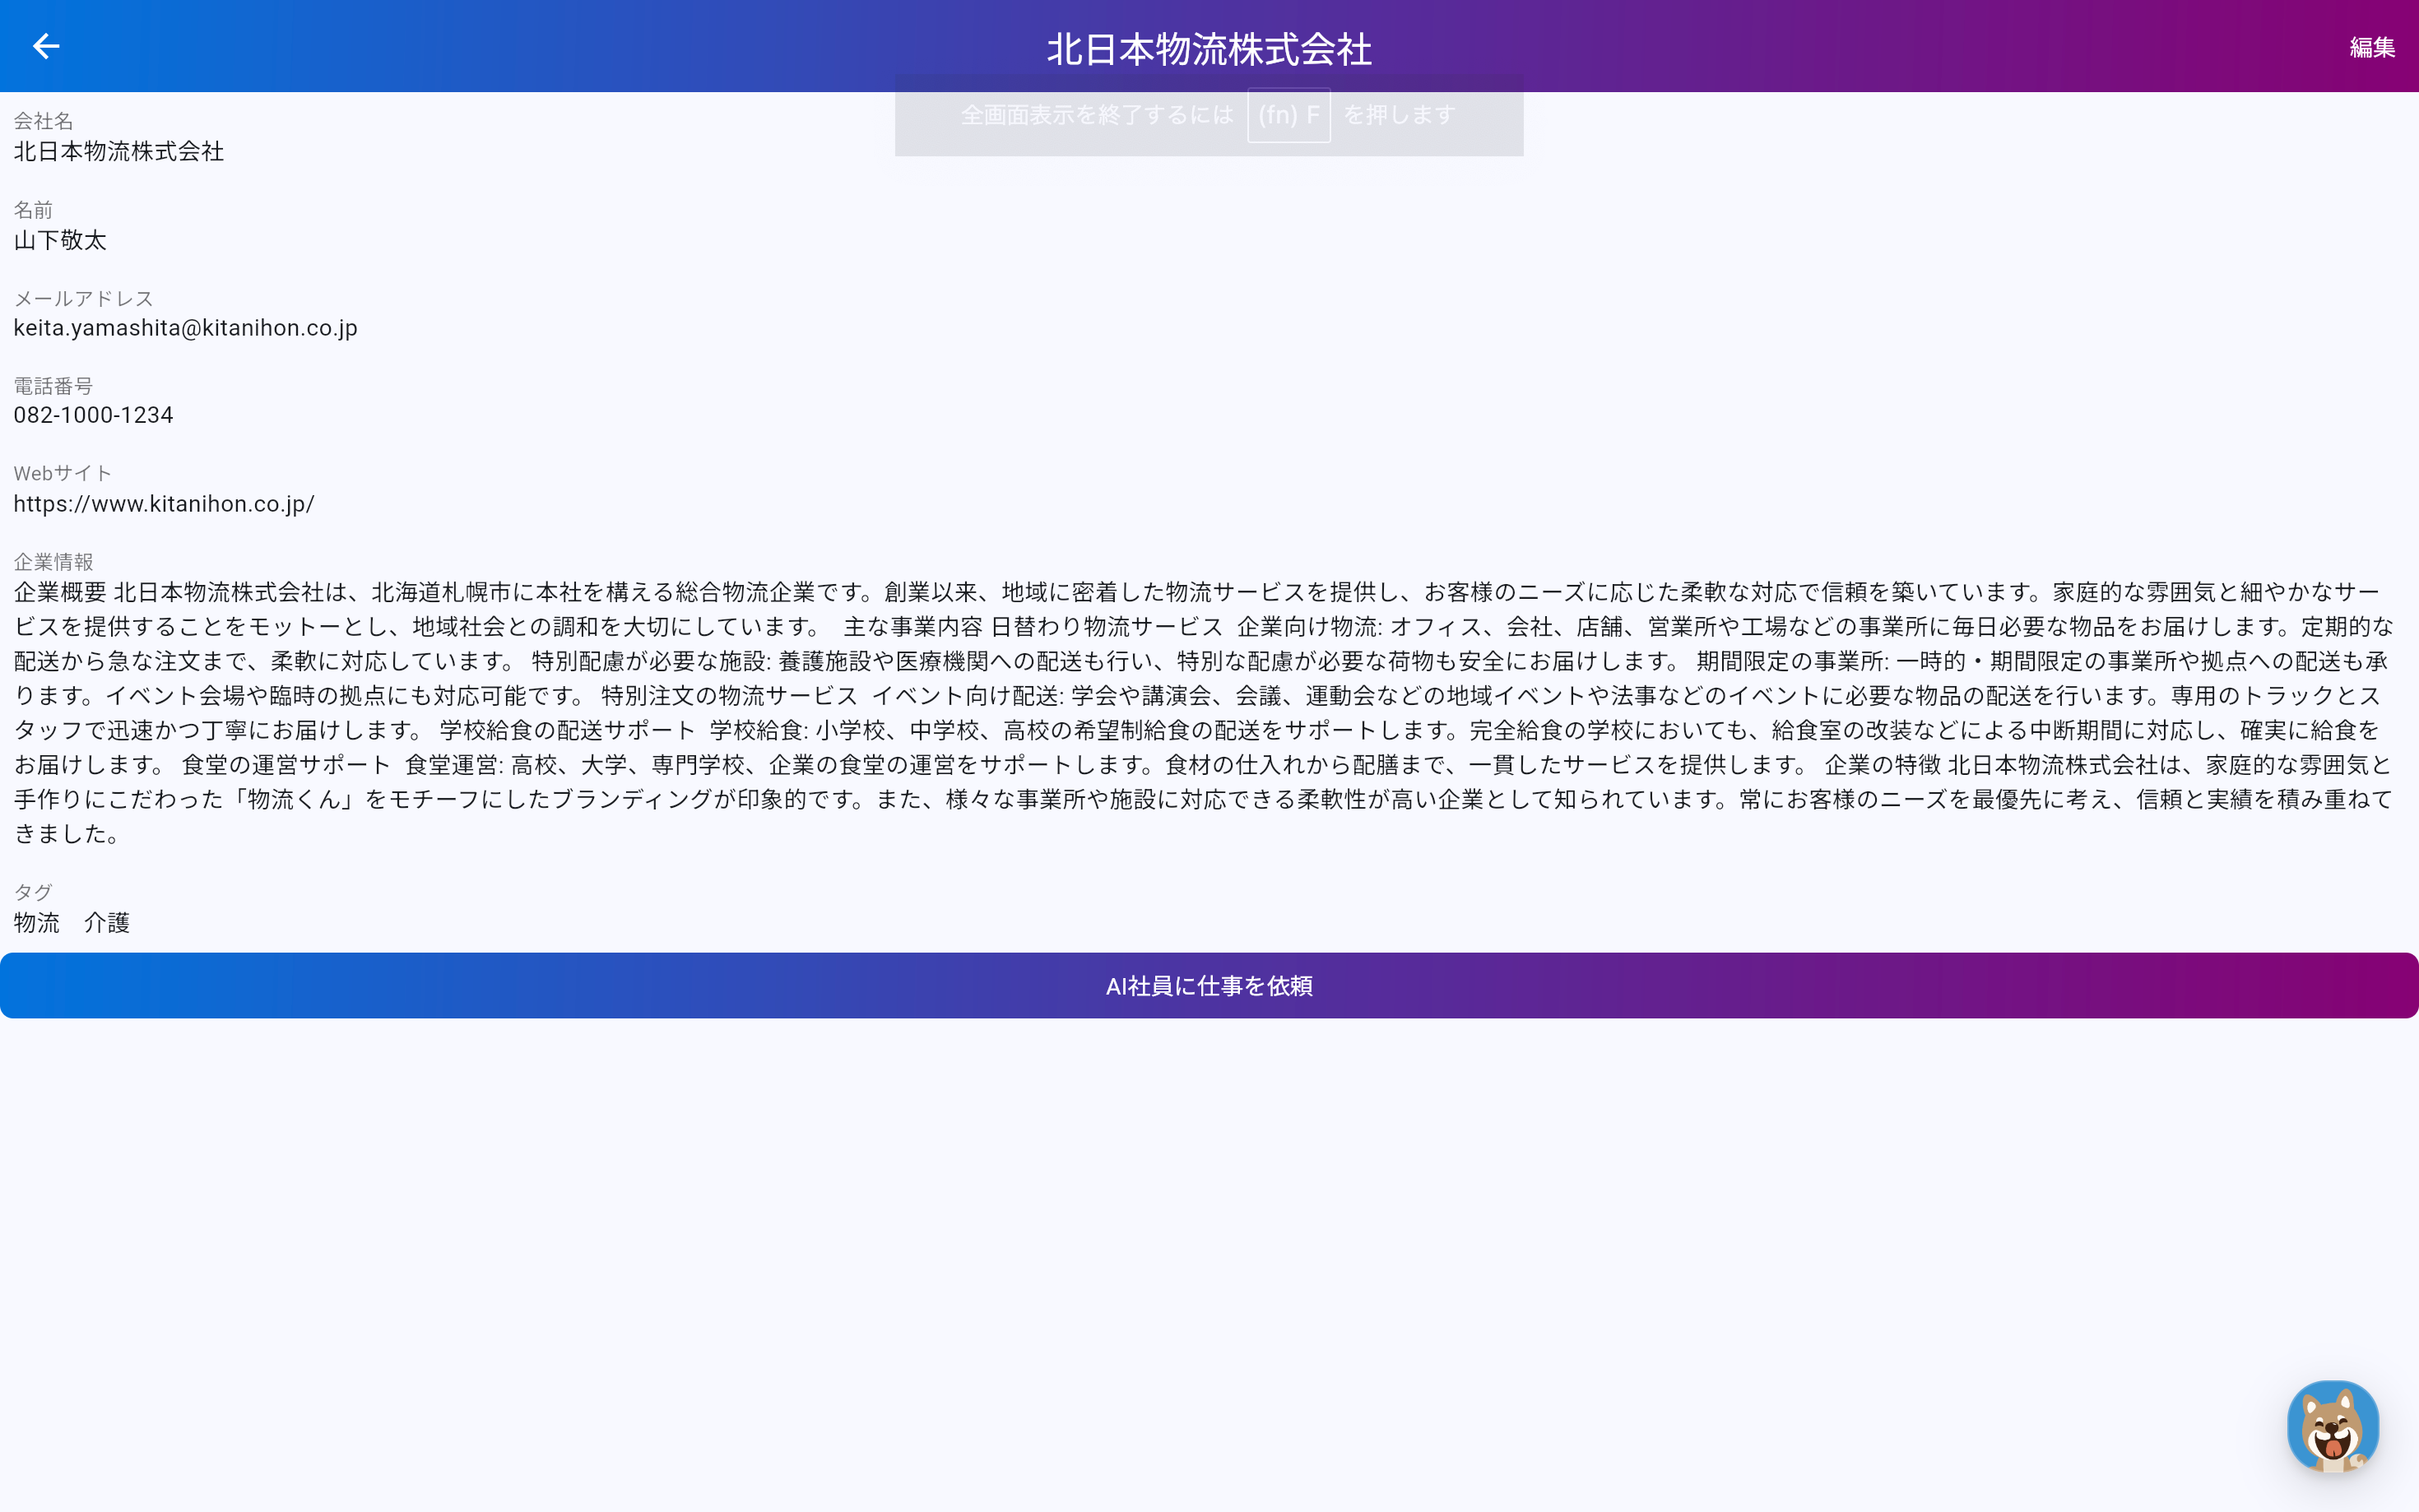Image resolution: width=2419 pixels, height=1512 pixels.
Task: Click the 電話番号 field label
Action: coord(53,386)
